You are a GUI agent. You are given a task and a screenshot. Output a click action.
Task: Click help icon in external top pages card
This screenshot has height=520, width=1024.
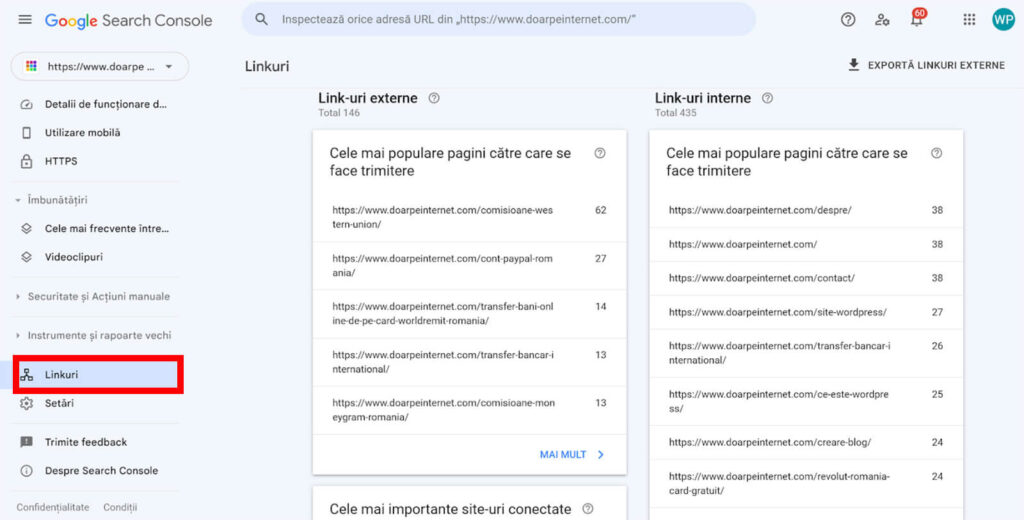(x=600, y=154)
